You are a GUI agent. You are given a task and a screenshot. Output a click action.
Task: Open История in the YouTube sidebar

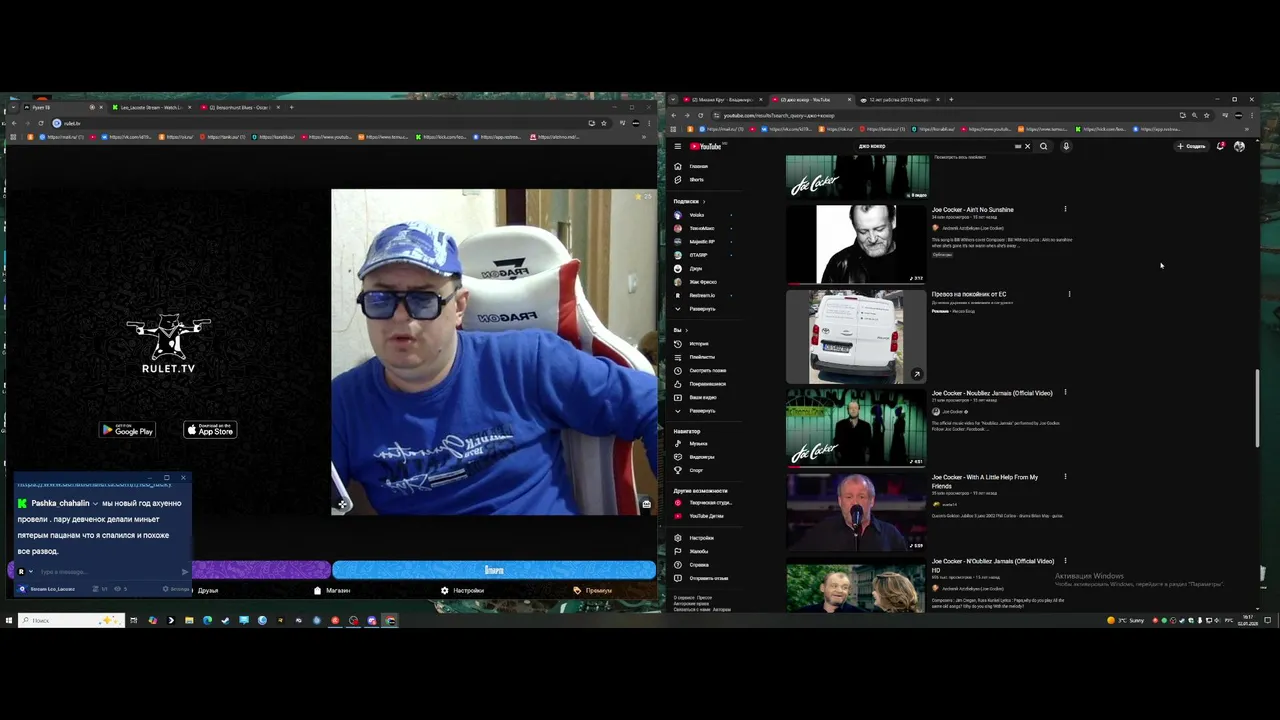click(705, 344)
